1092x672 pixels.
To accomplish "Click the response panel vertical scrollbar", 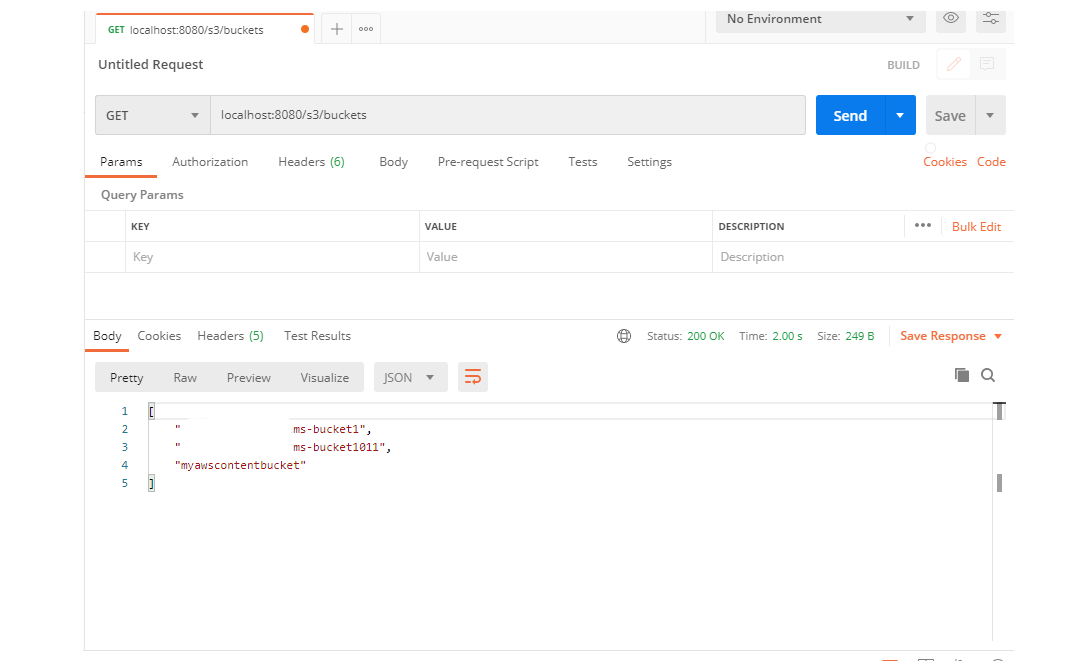I will pos(999,483).
